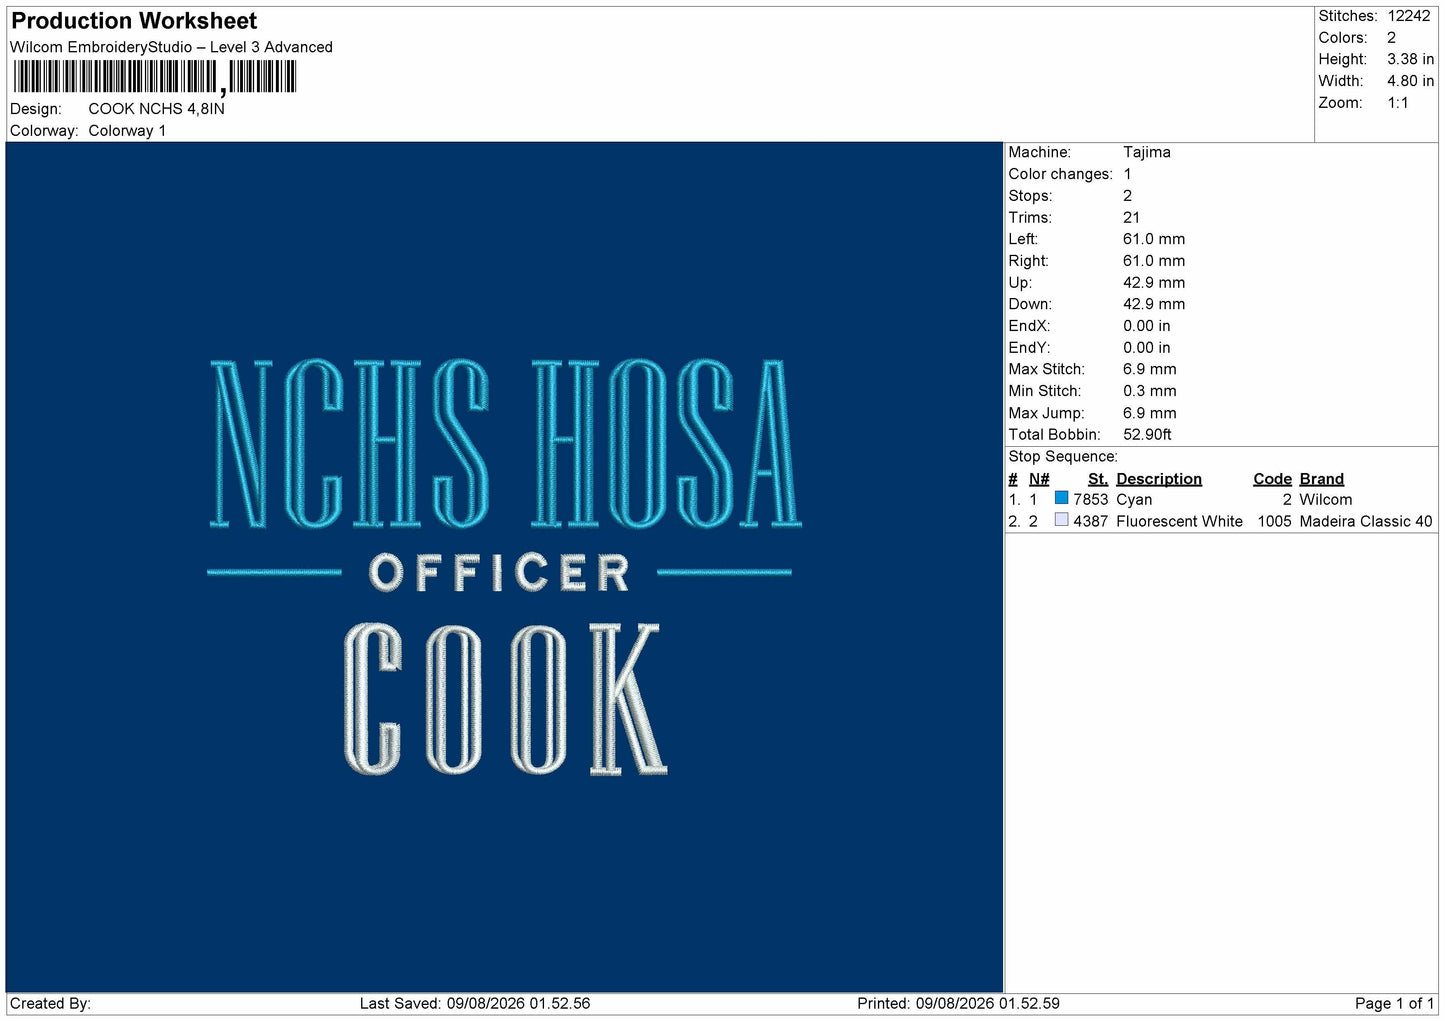Click the embroidered COOK text in preview
Image resolution: width=1445 pixels, height=1021 pixels.
coord(505,699)
